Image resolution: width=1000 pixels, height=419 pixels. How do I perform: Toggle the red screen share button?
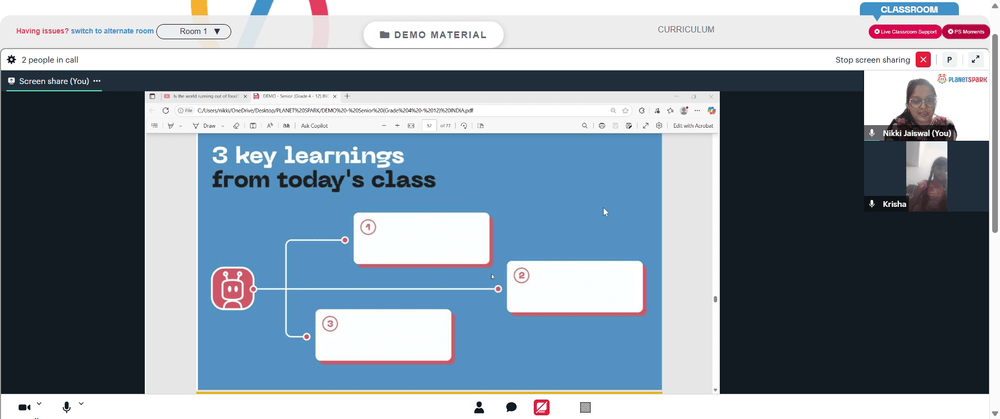click(541, 407)
